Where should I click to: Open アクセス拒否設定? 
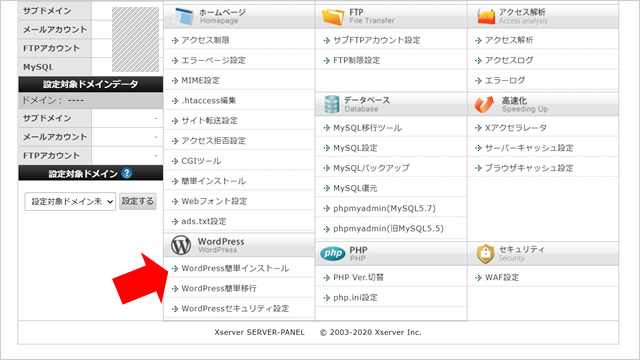coord(213,141)
